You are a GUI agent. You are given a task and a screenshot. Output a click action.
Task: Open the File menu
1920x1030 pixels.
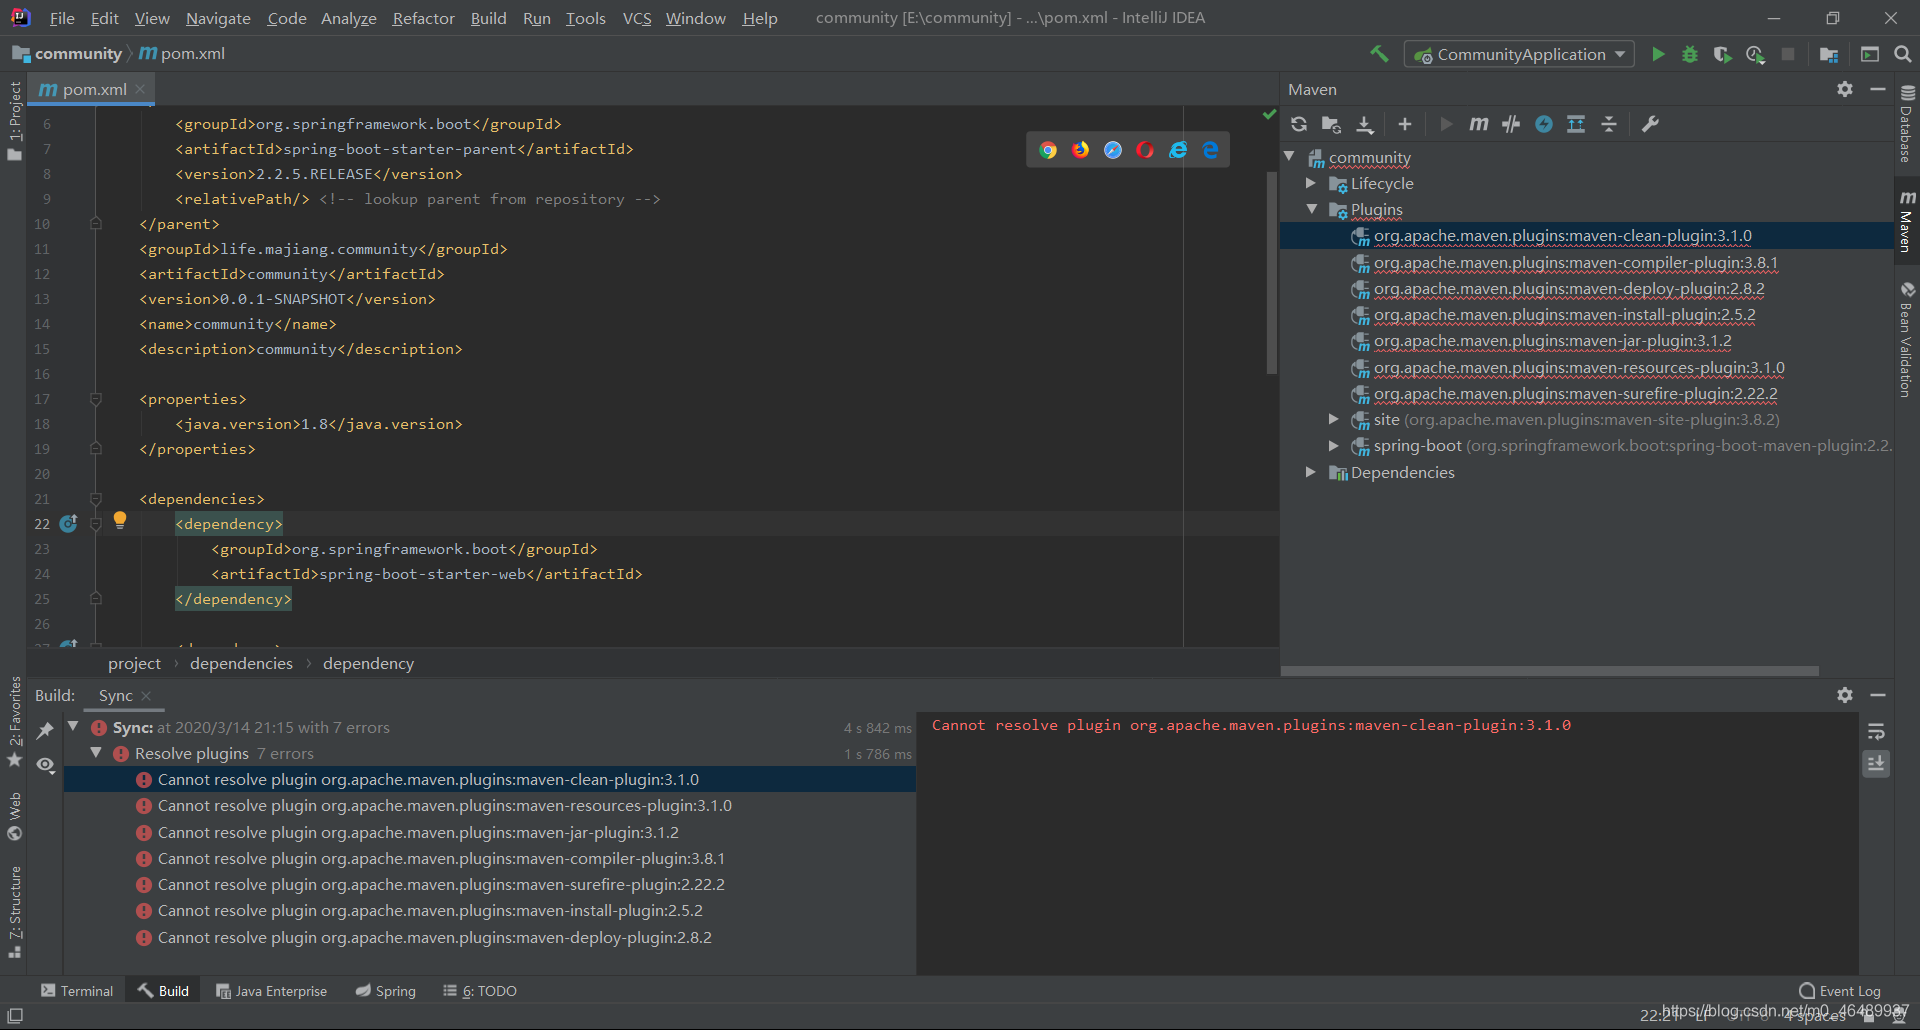[62, 18]
